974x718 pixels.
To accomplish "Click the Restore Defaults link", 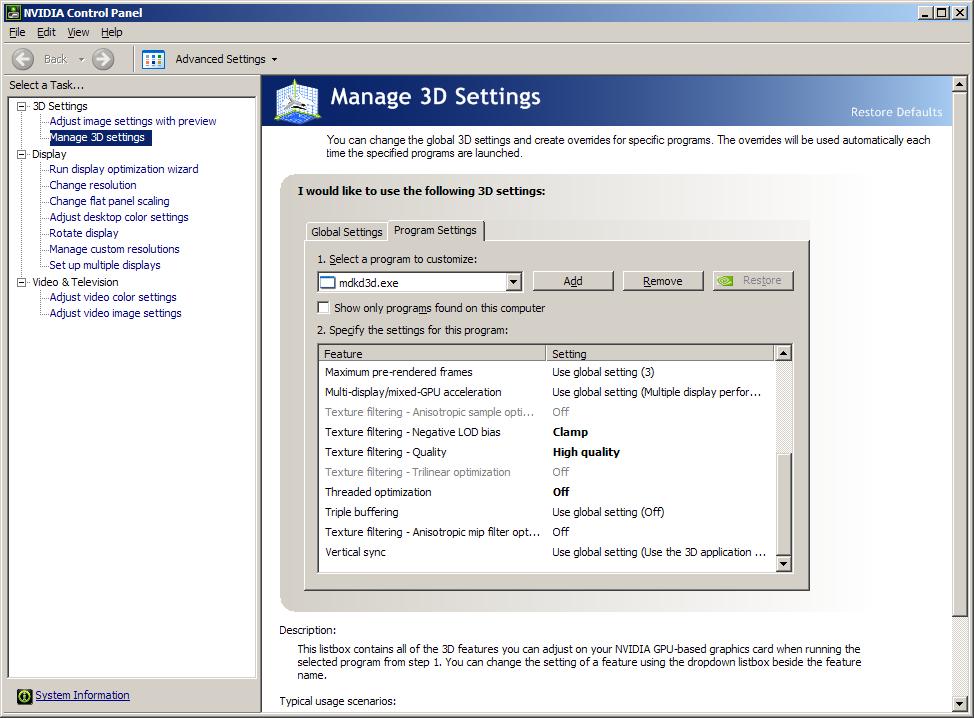I will pyautogui.click(x=896, y=112).
